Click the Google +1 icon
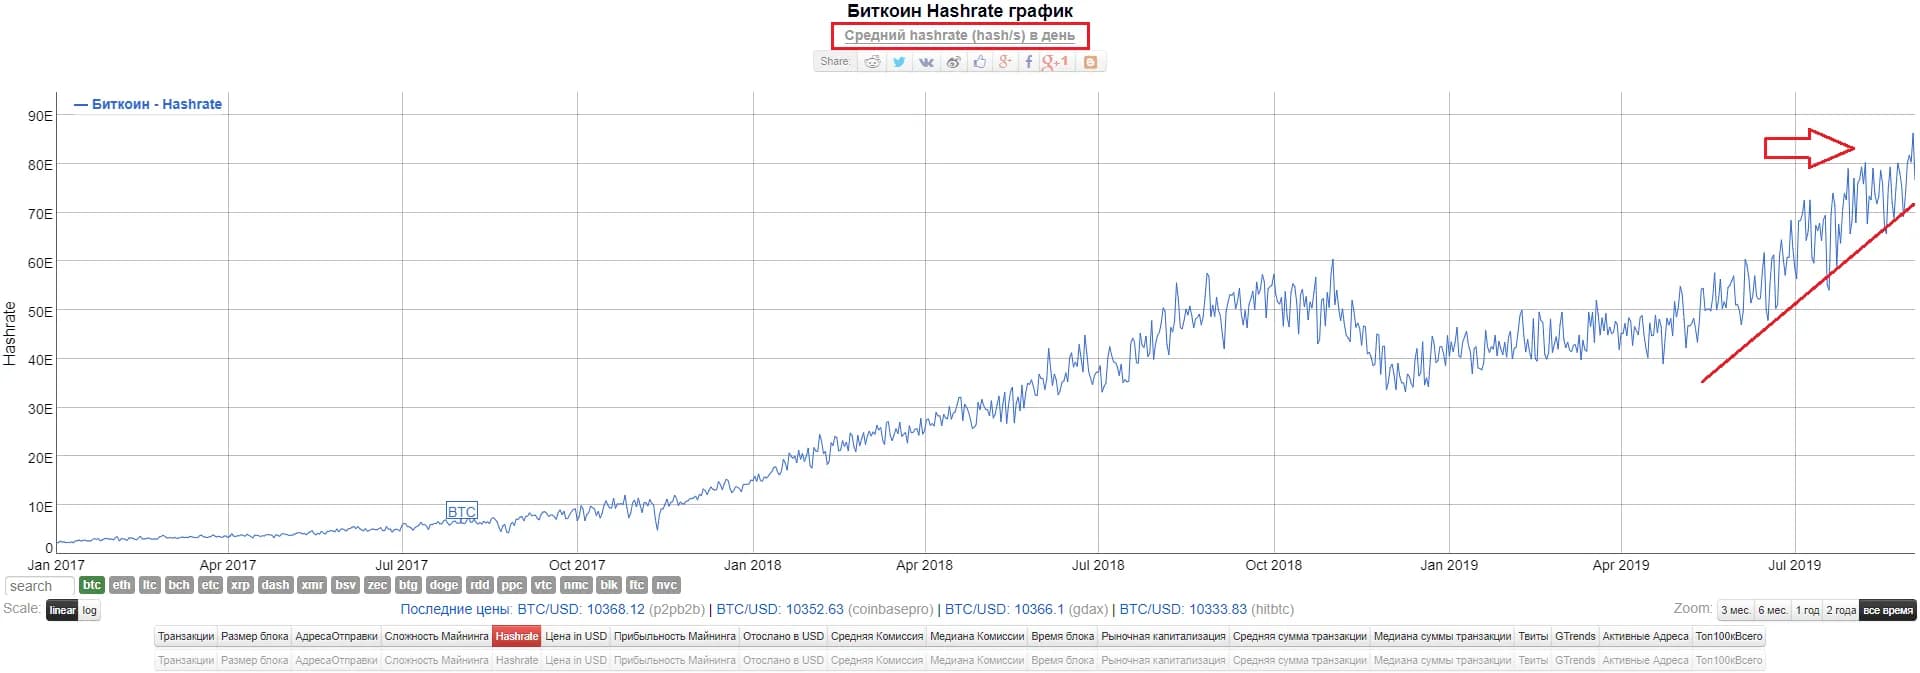Screen dimensions: 1920x673 1055,62
